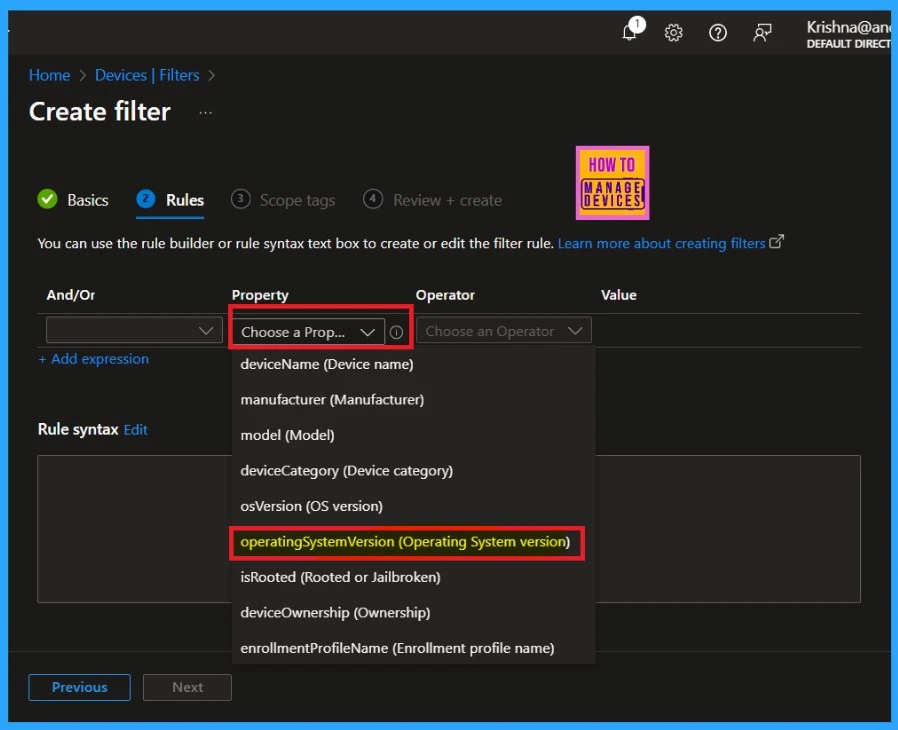
Task: Go to Home breadcrumb
Action: 49,75
